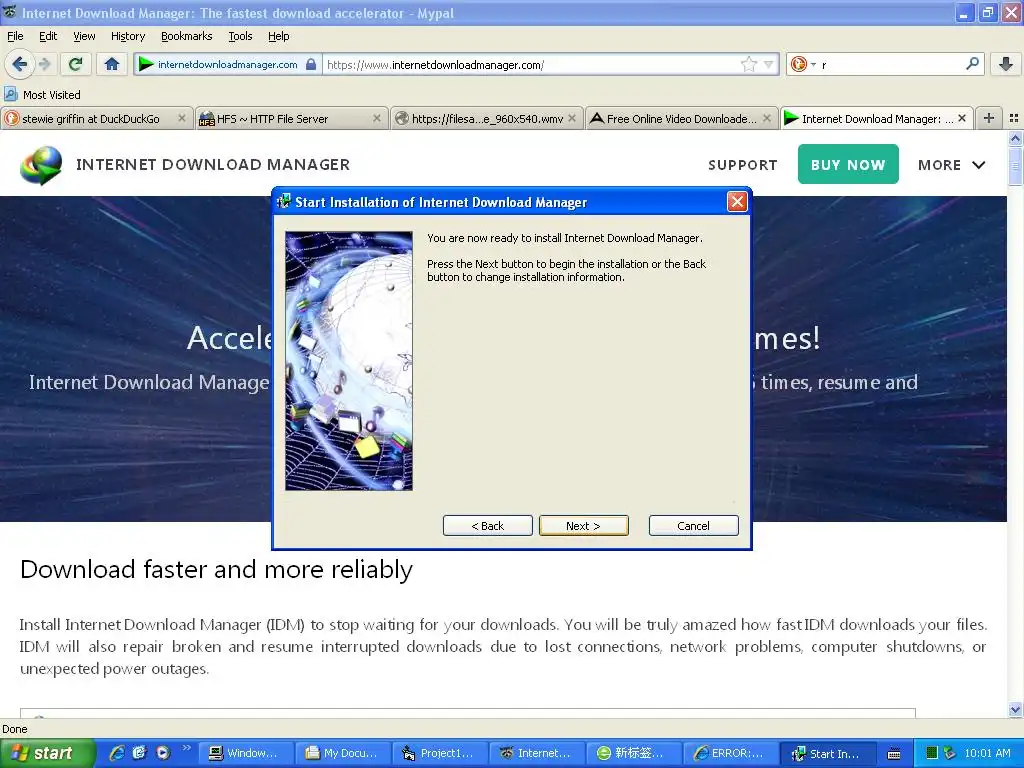Click the INTERNET DOWNLOAD MANAGER site title

click(213, 165)
